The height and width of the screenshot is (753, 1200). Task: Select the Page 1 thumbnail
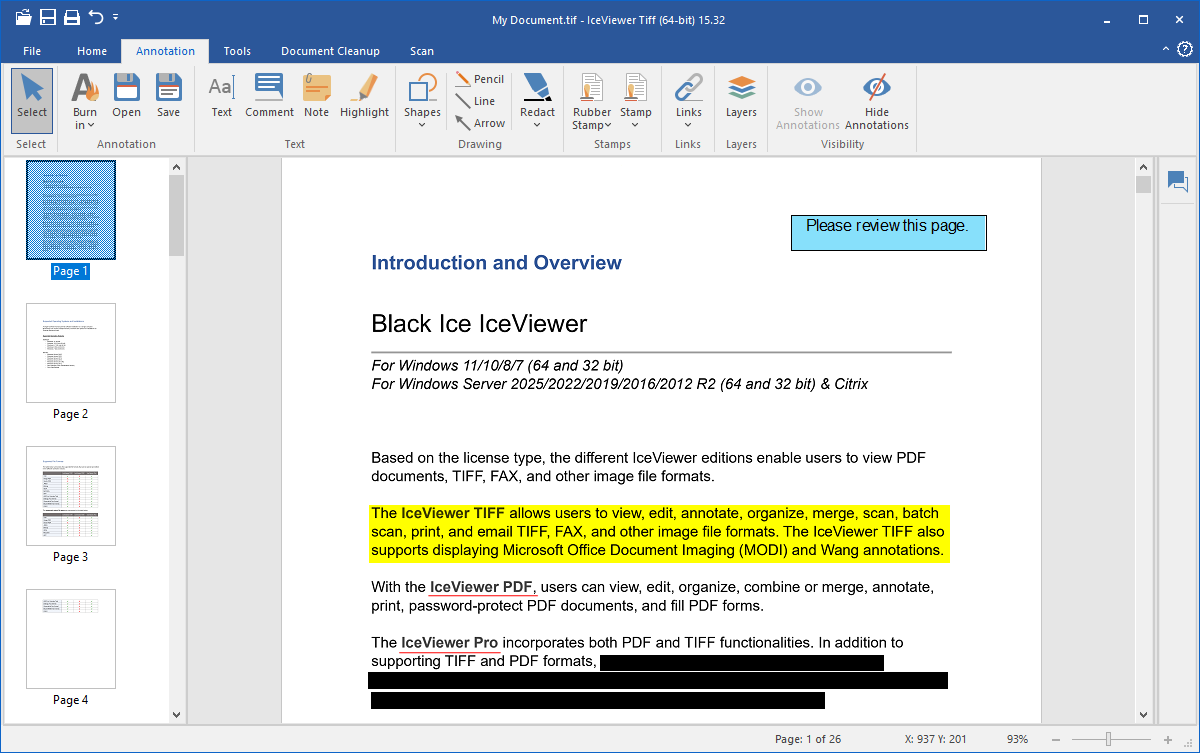(71, 210)
